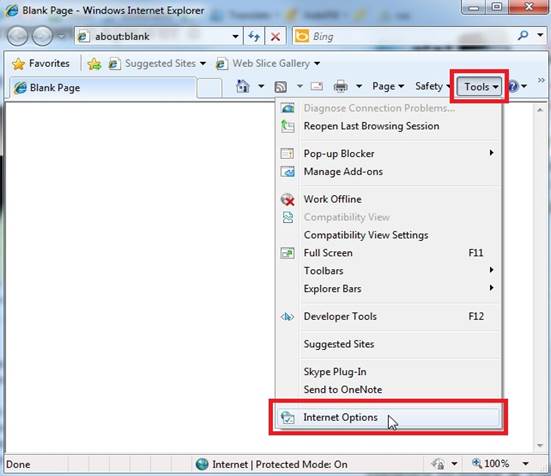This screenshot has width=551, height=476.
Task: Click the Print icon
Action: [x=341, y=86]
